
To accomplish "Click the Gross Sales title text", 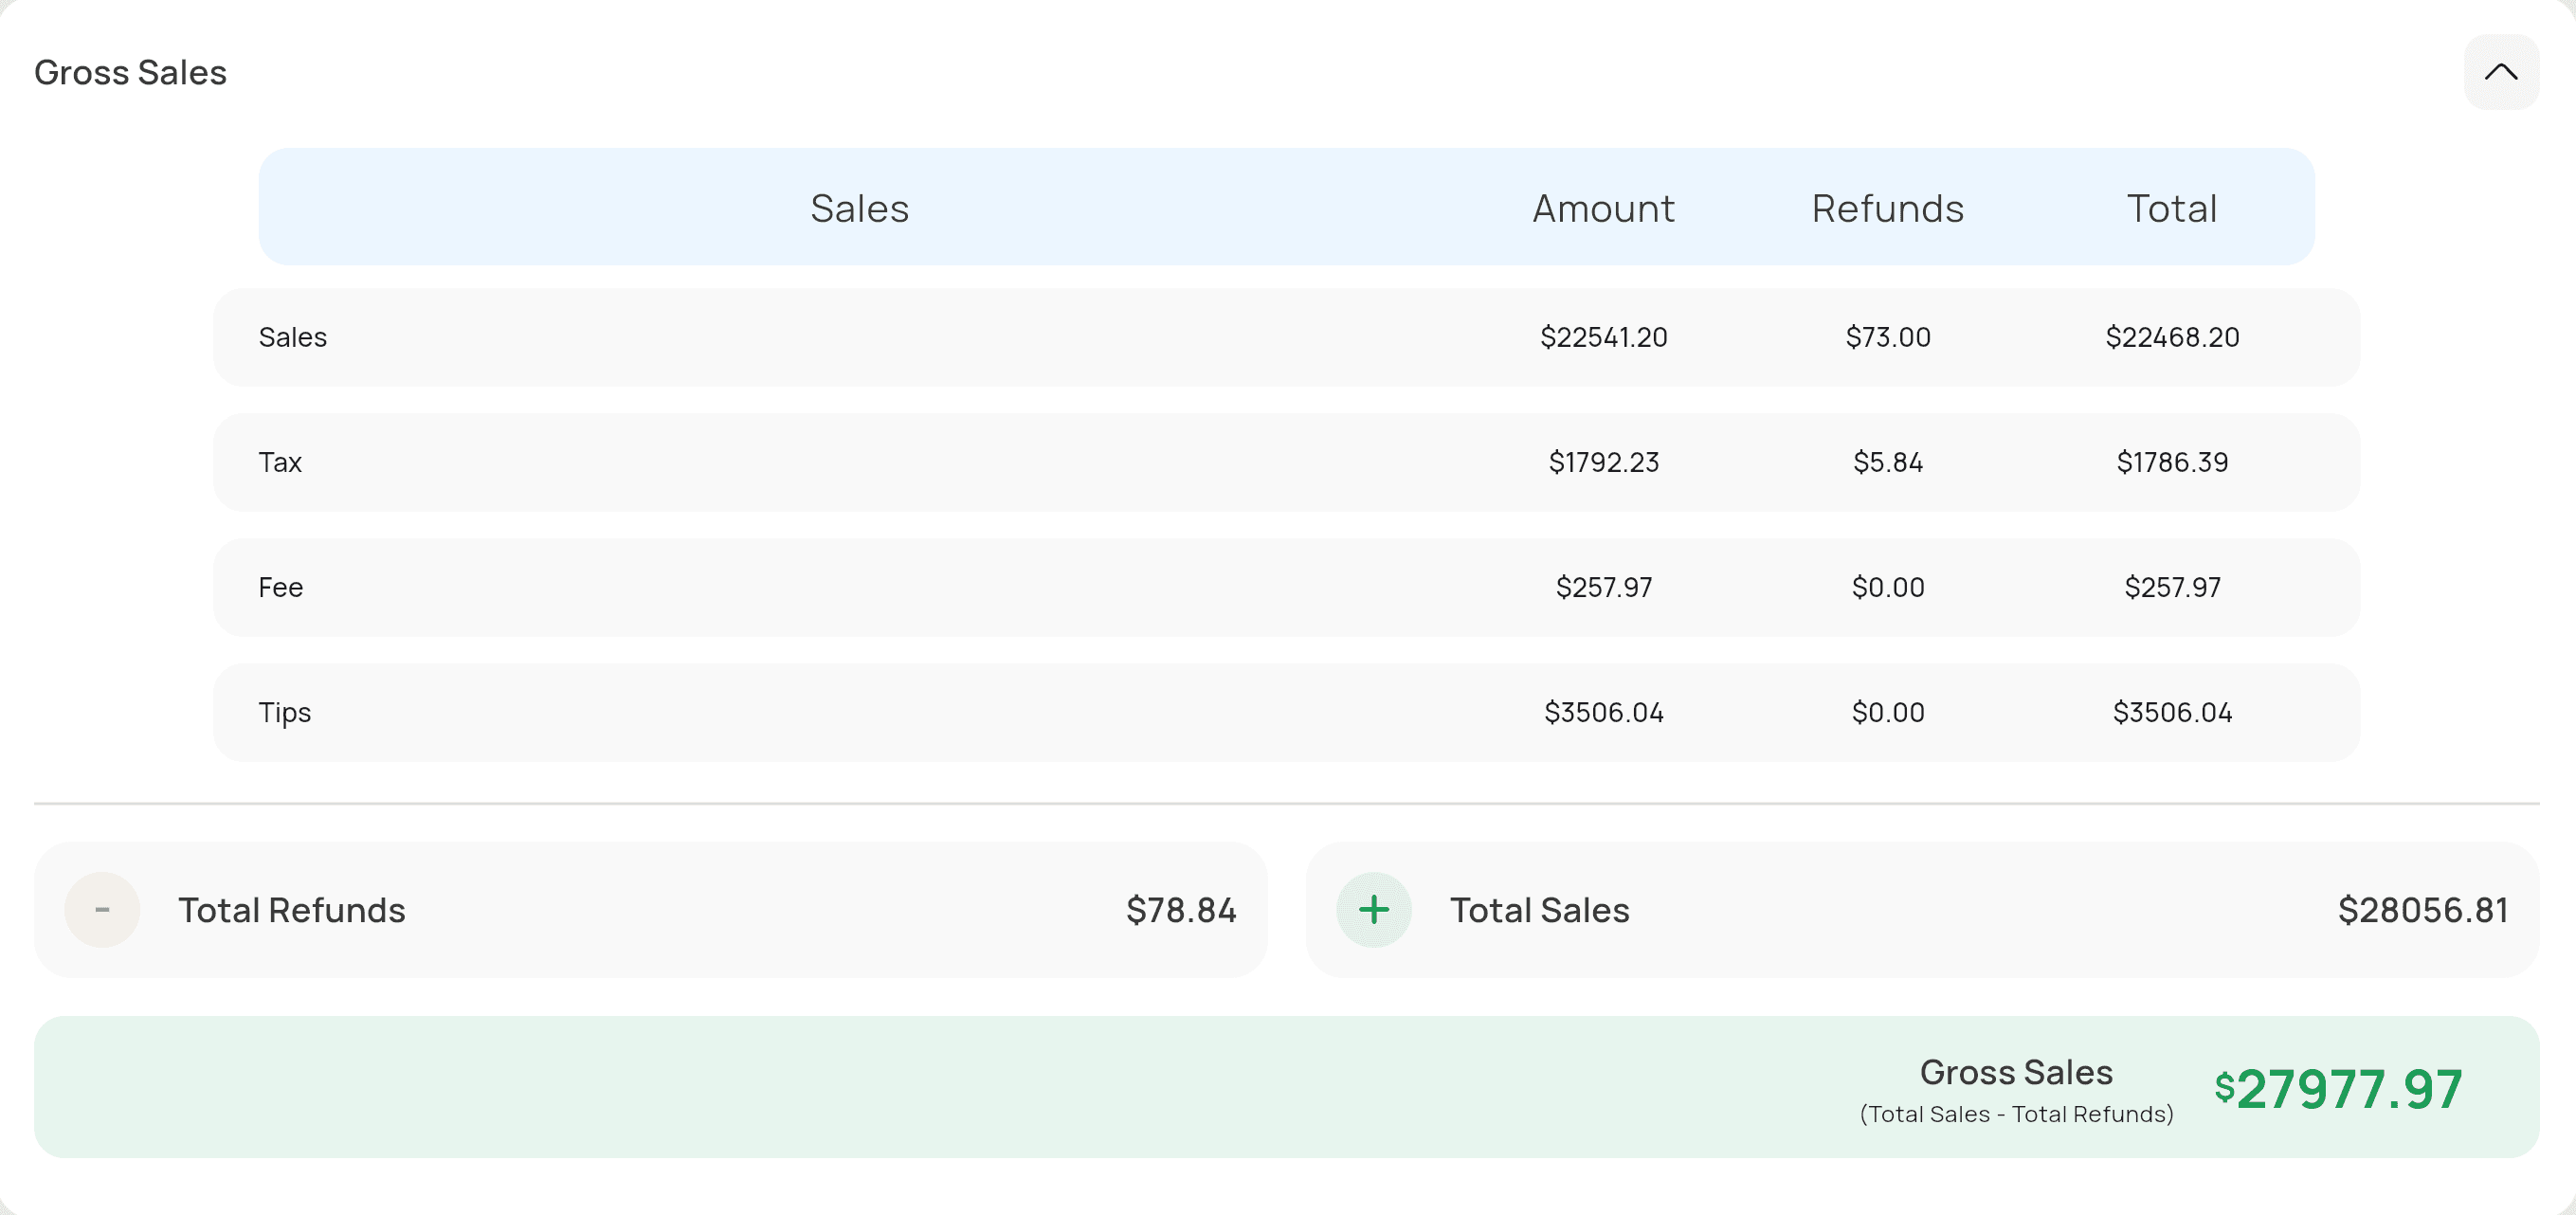I will (x=131, y=71).
